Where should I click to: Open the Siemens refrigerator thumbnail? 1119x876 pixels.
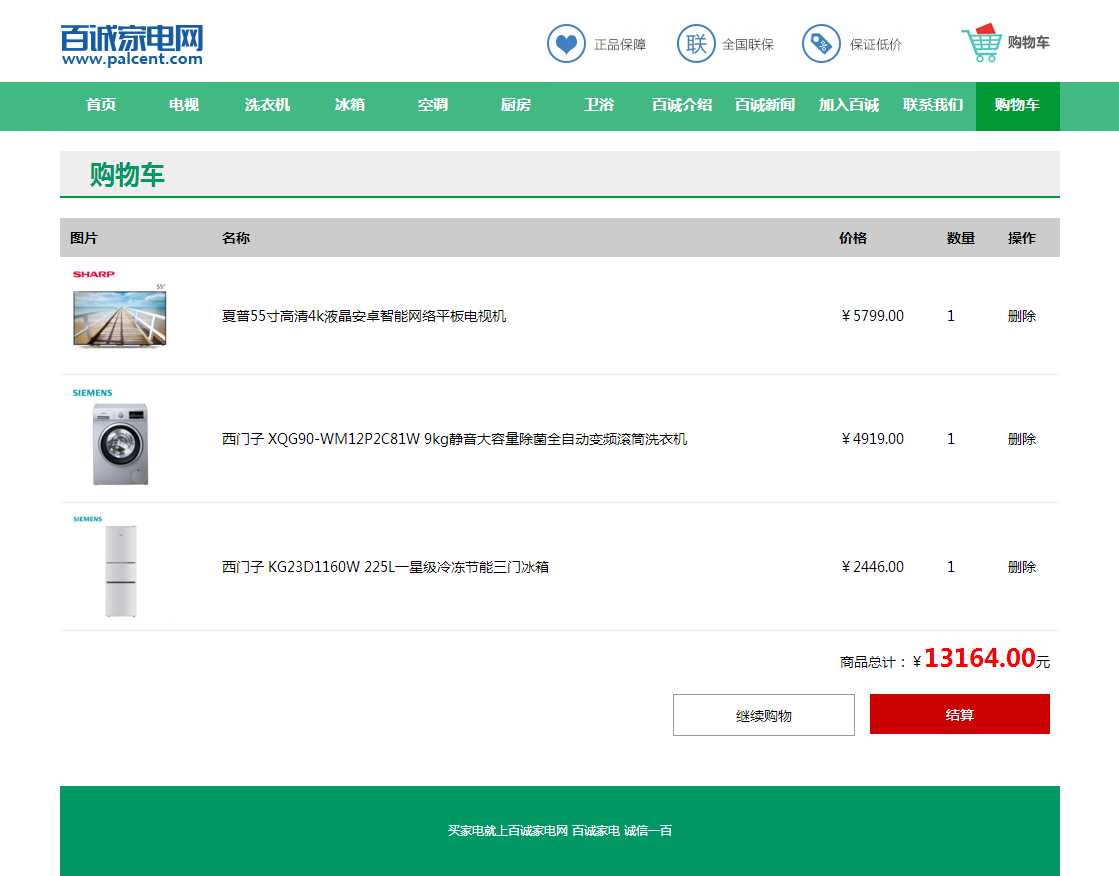[x=120, y=569]
